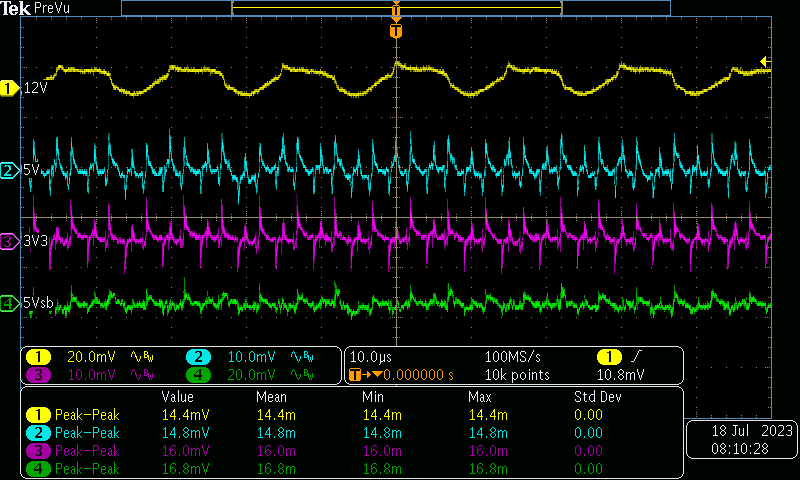Image resolution: width=800 pixels, height=480 pixels.
Task: Click channel 3 Peak-Peak value 16.0mV
Action: coord(186,451)
